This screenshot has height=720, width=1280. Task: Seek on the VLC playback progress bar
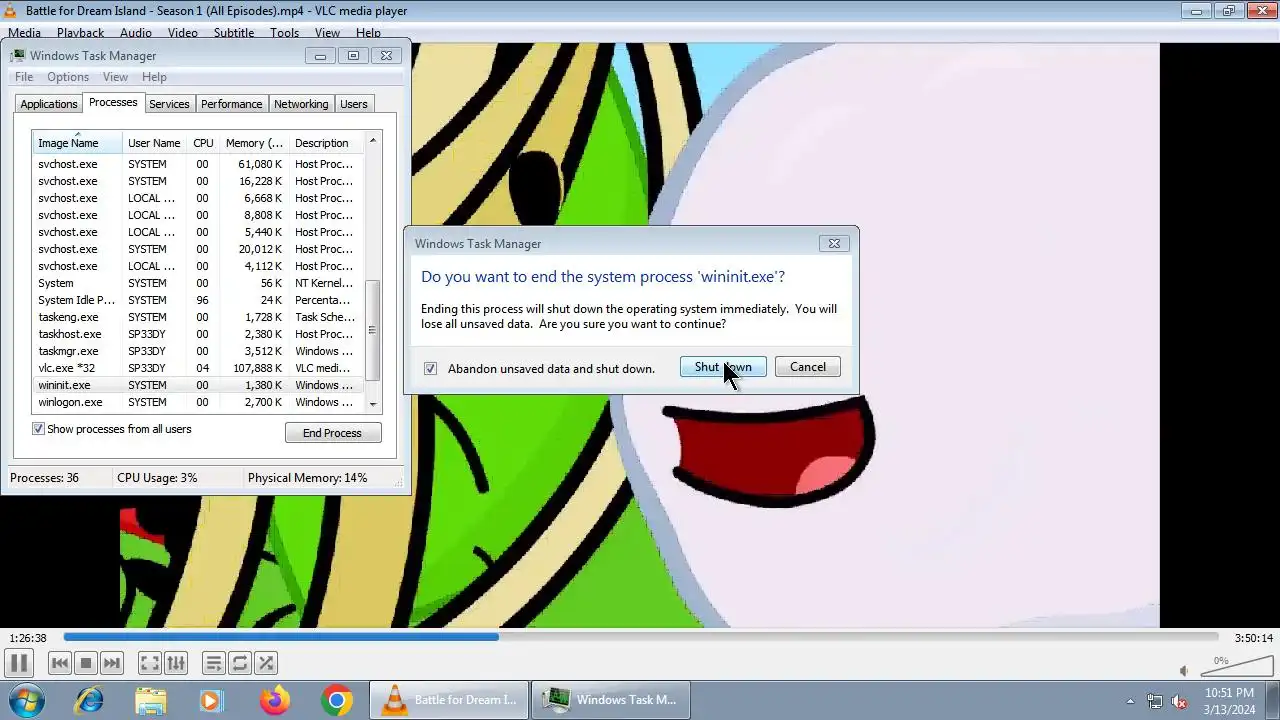pyautogui.click(x=640, y=637)
